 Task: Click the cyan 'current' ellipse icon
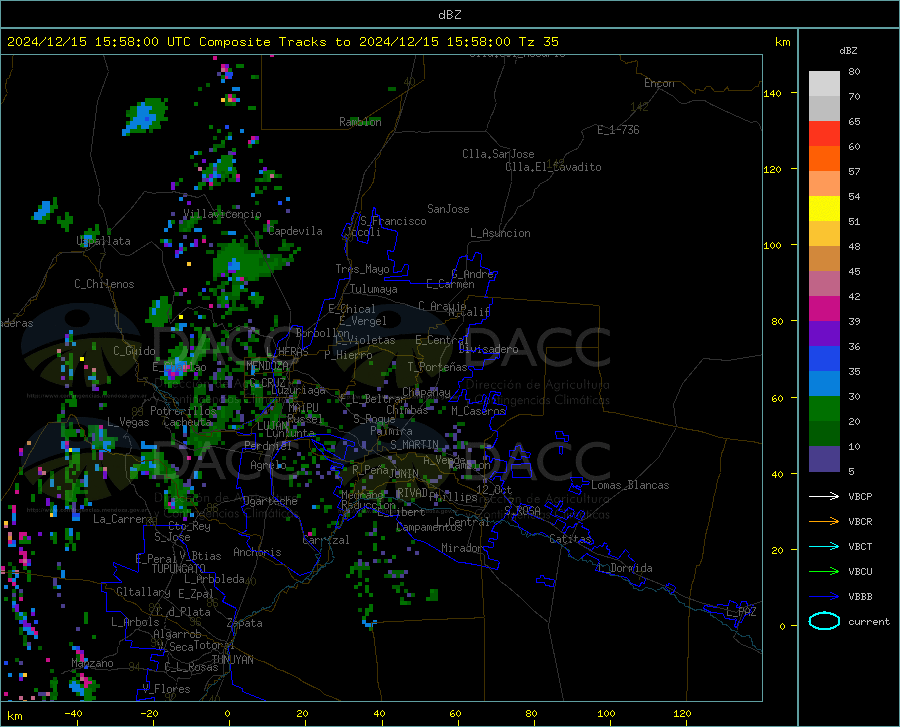pos(824,621)
